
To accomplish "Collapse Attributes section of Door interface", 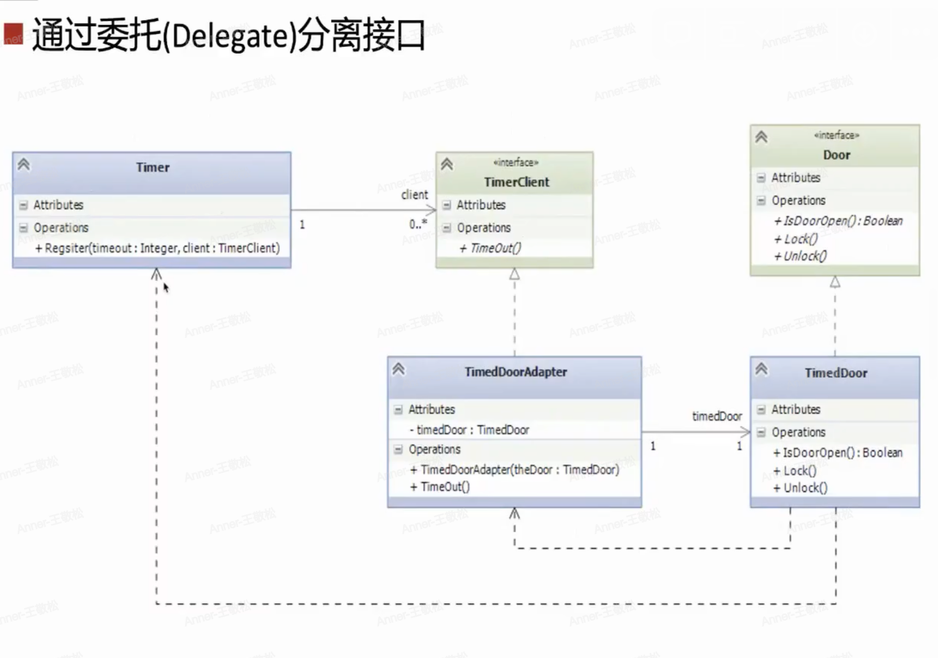I will click(761, 178).
